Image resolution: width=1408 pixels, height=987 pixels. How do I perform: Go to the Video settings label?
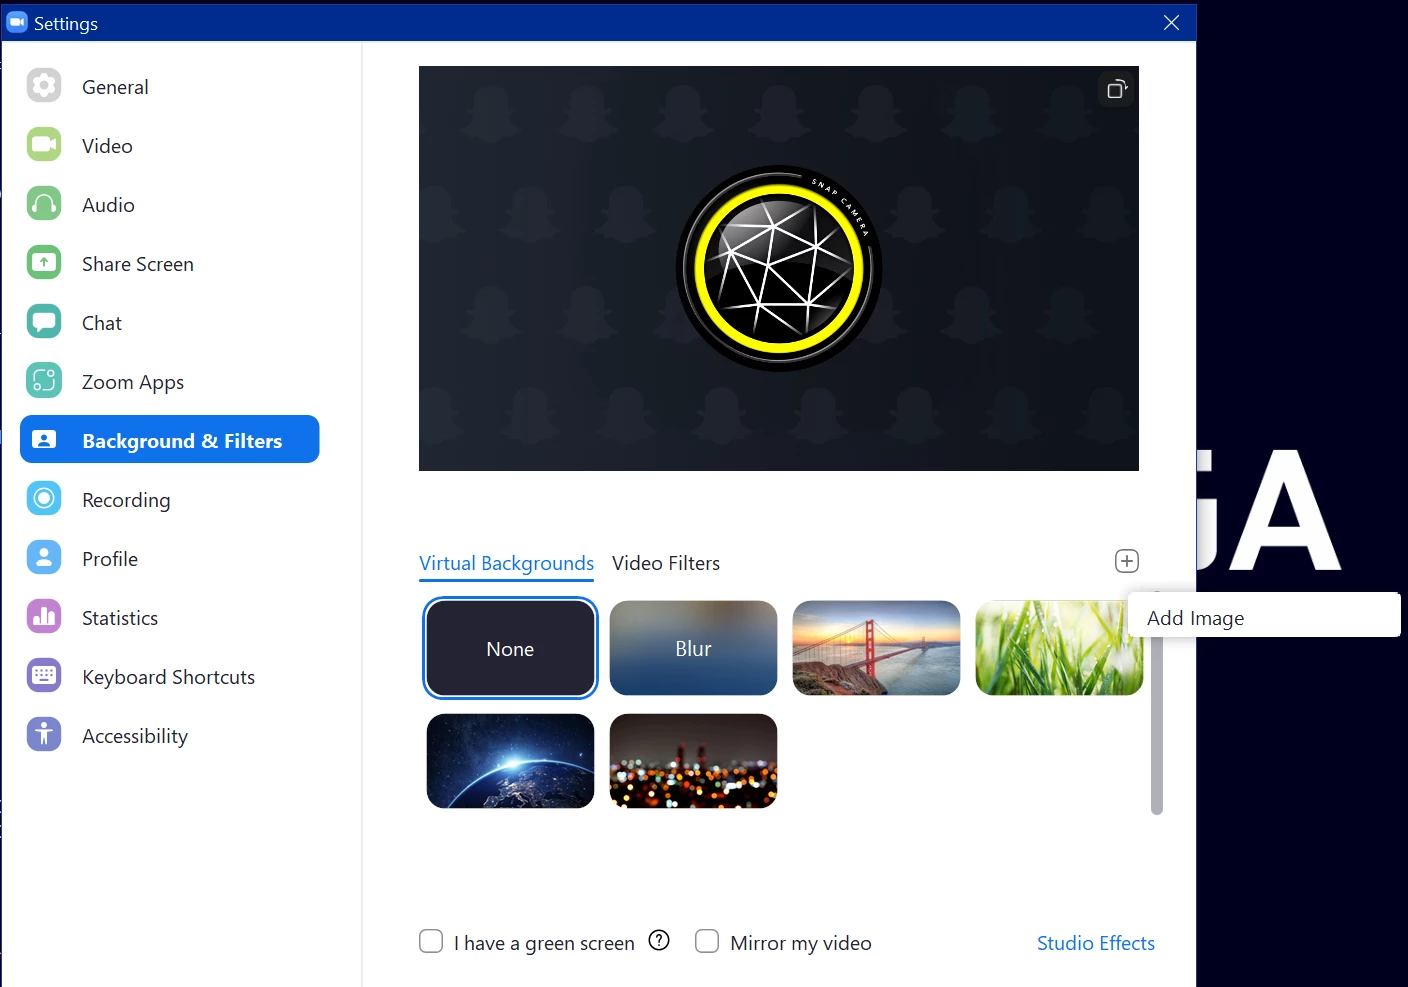(107, 146)
